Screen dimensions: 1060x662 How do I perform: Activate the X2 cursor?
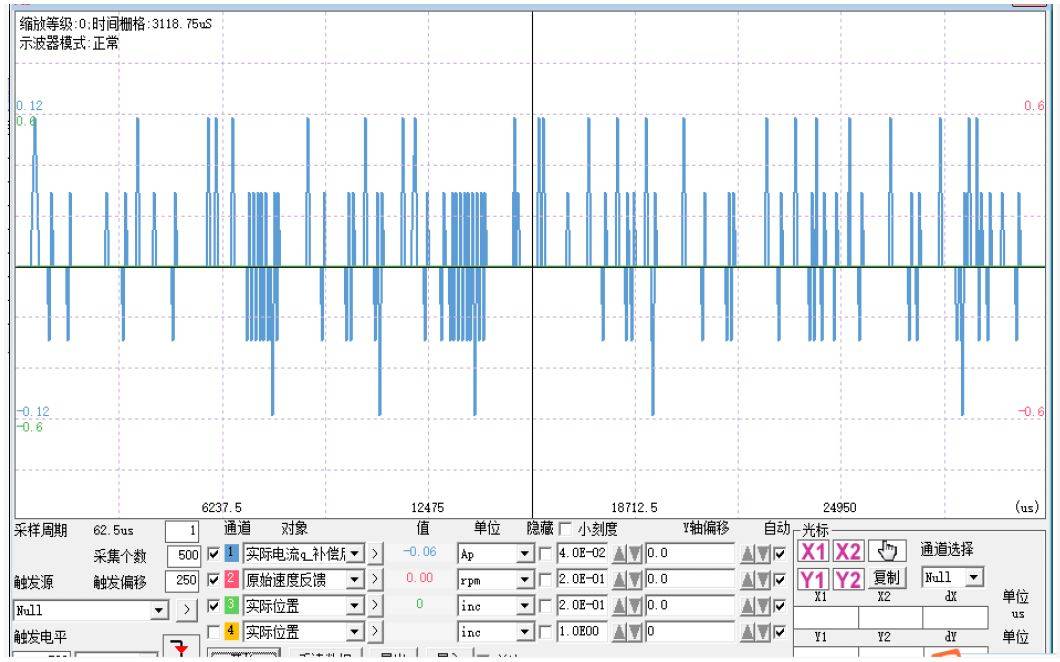848,552
